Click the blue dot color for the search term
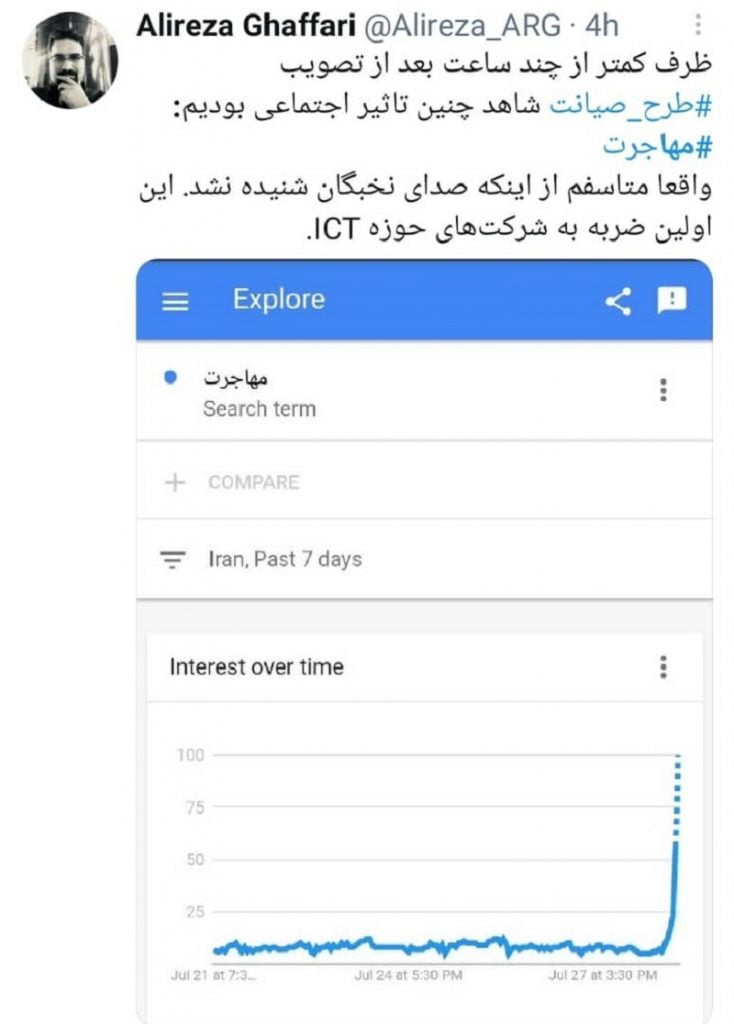 pyautogui.click(x=170, y=378)
